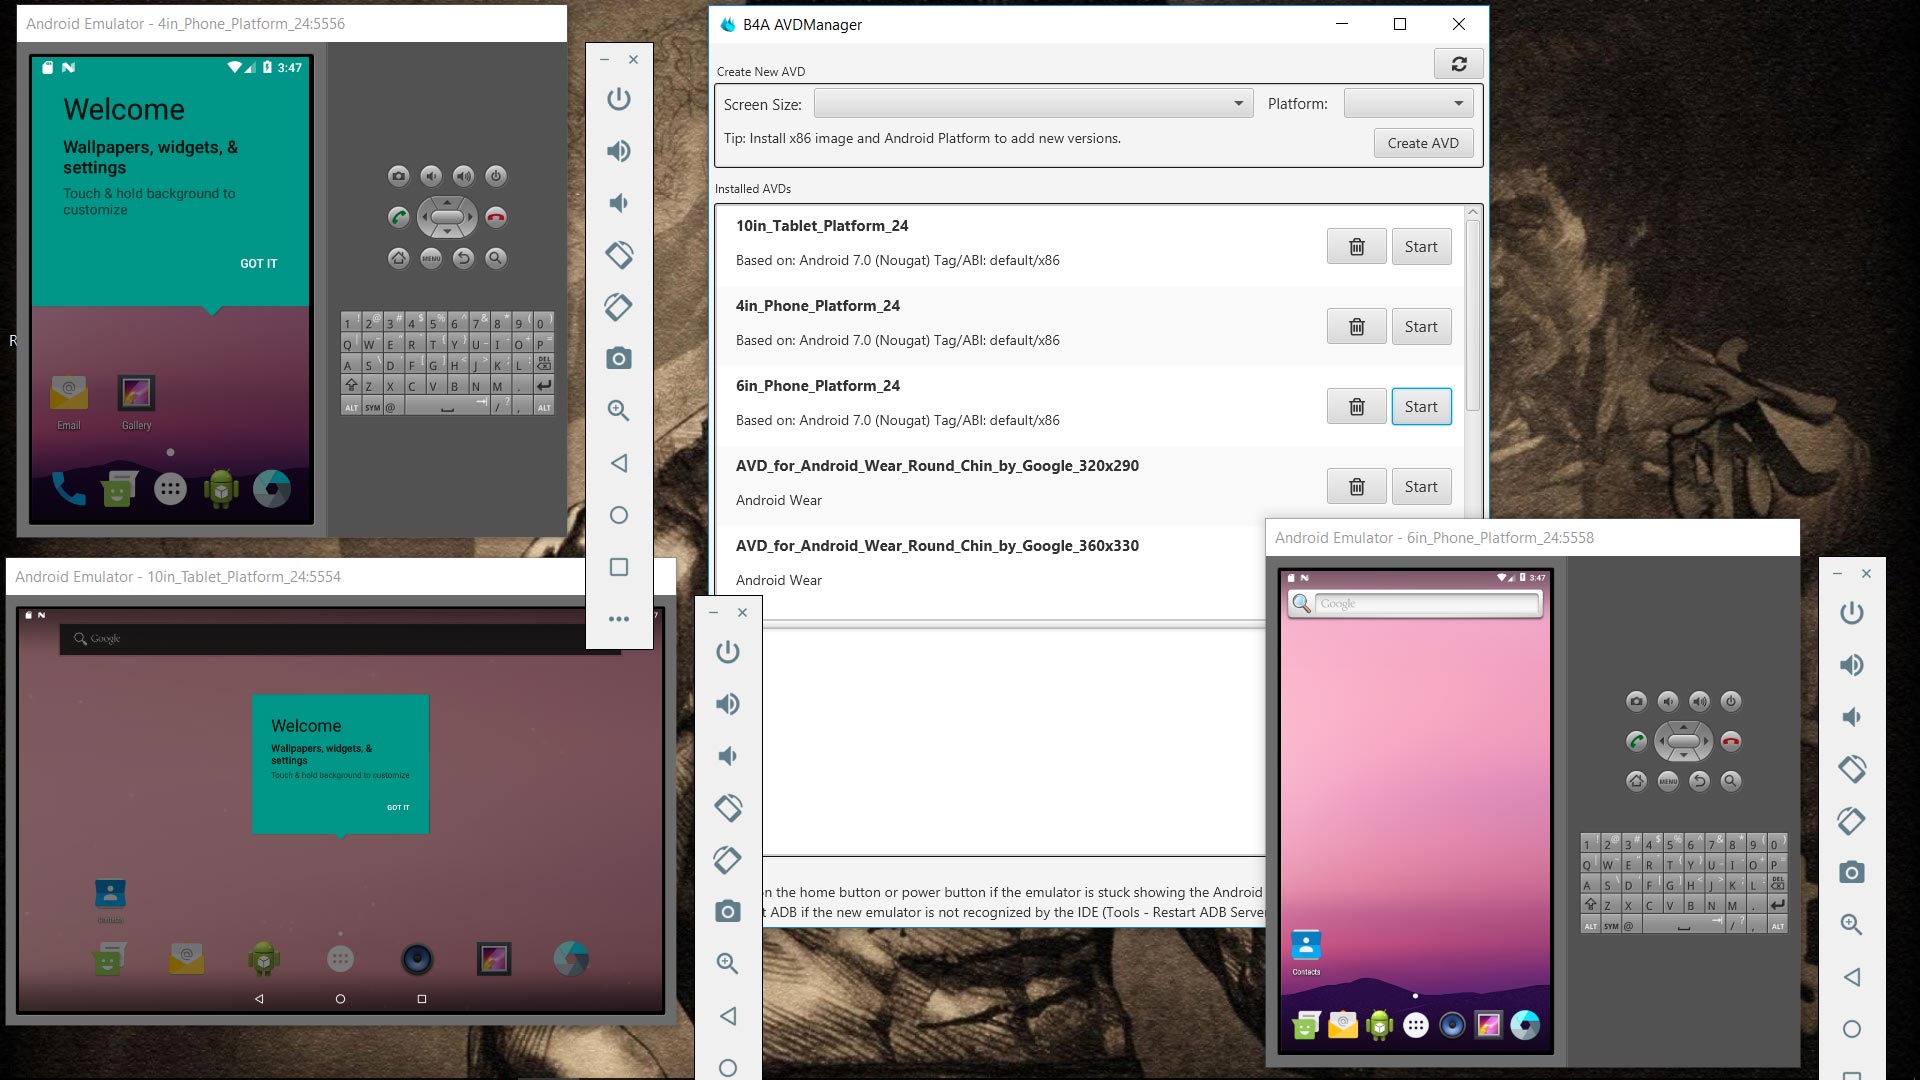This screenshot has height=1080, width=1920.
Task: Expand the Platform combo box
Action: (x=1408, y=104)
